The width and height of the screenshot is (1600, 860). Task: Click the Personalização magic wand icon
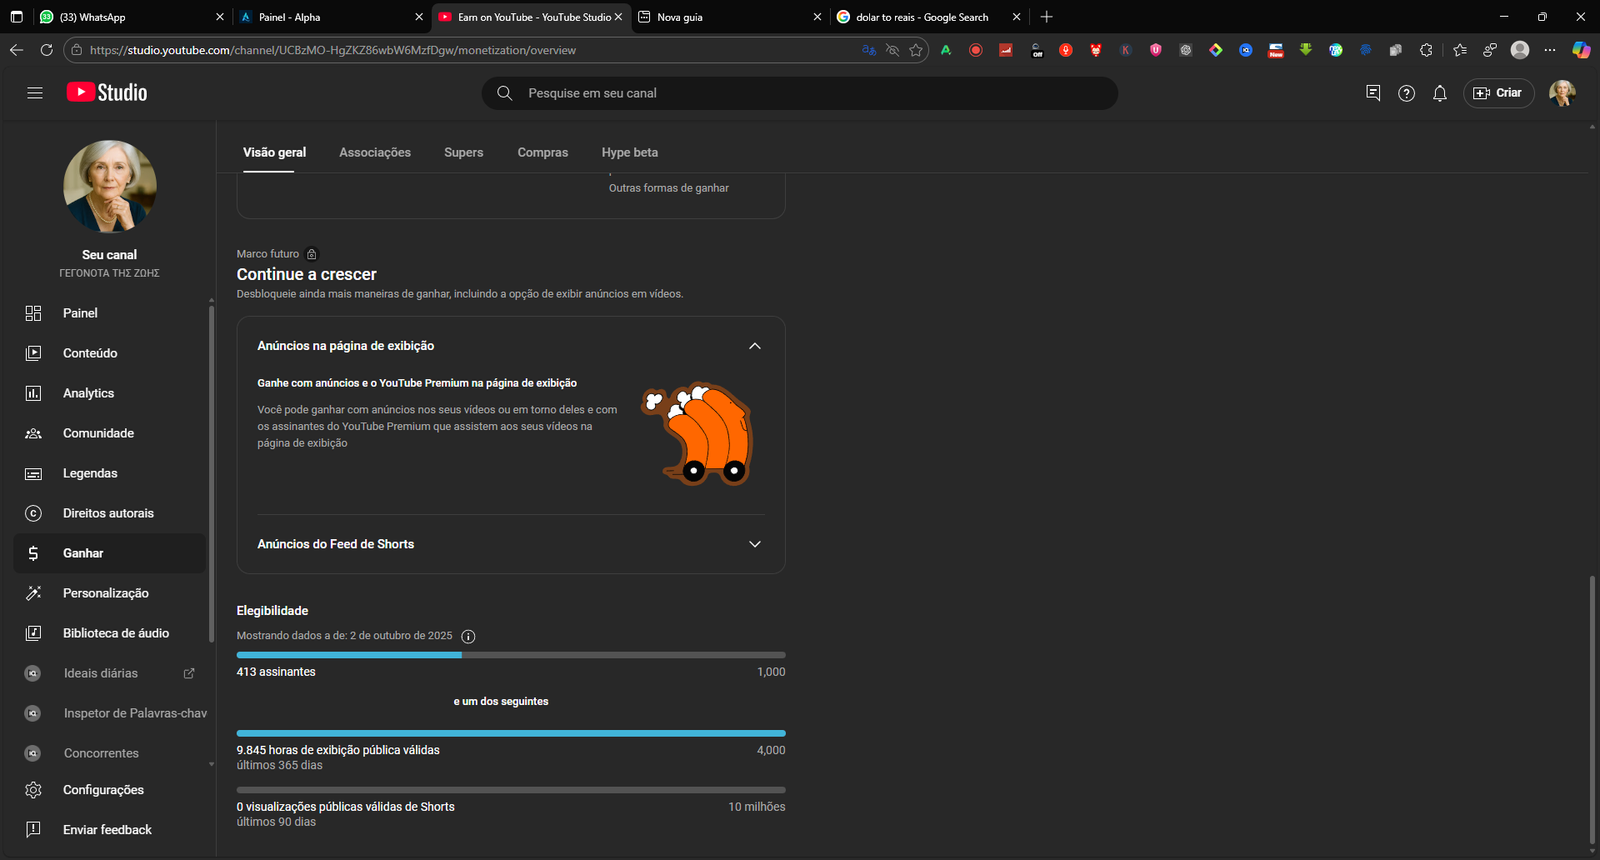[33, 593]
